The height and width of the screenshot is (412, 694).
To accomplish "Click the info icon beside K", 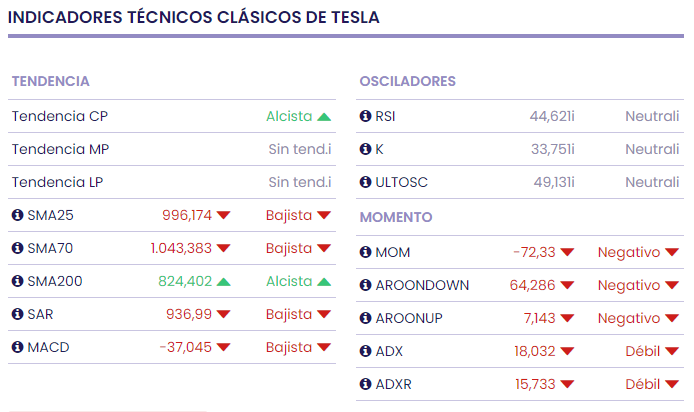I will click(x=365, y=149).
